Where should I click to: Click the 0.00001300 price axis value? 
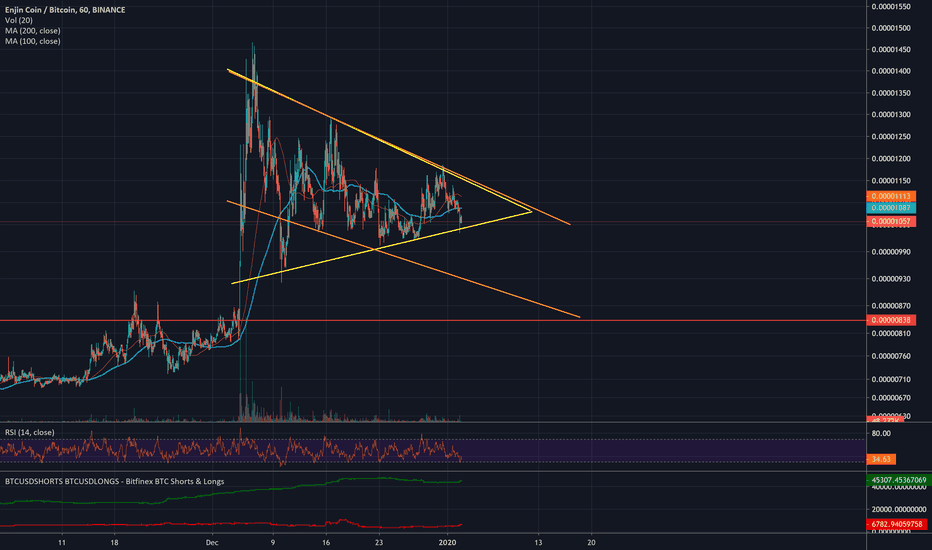click(x=891, y=114)
